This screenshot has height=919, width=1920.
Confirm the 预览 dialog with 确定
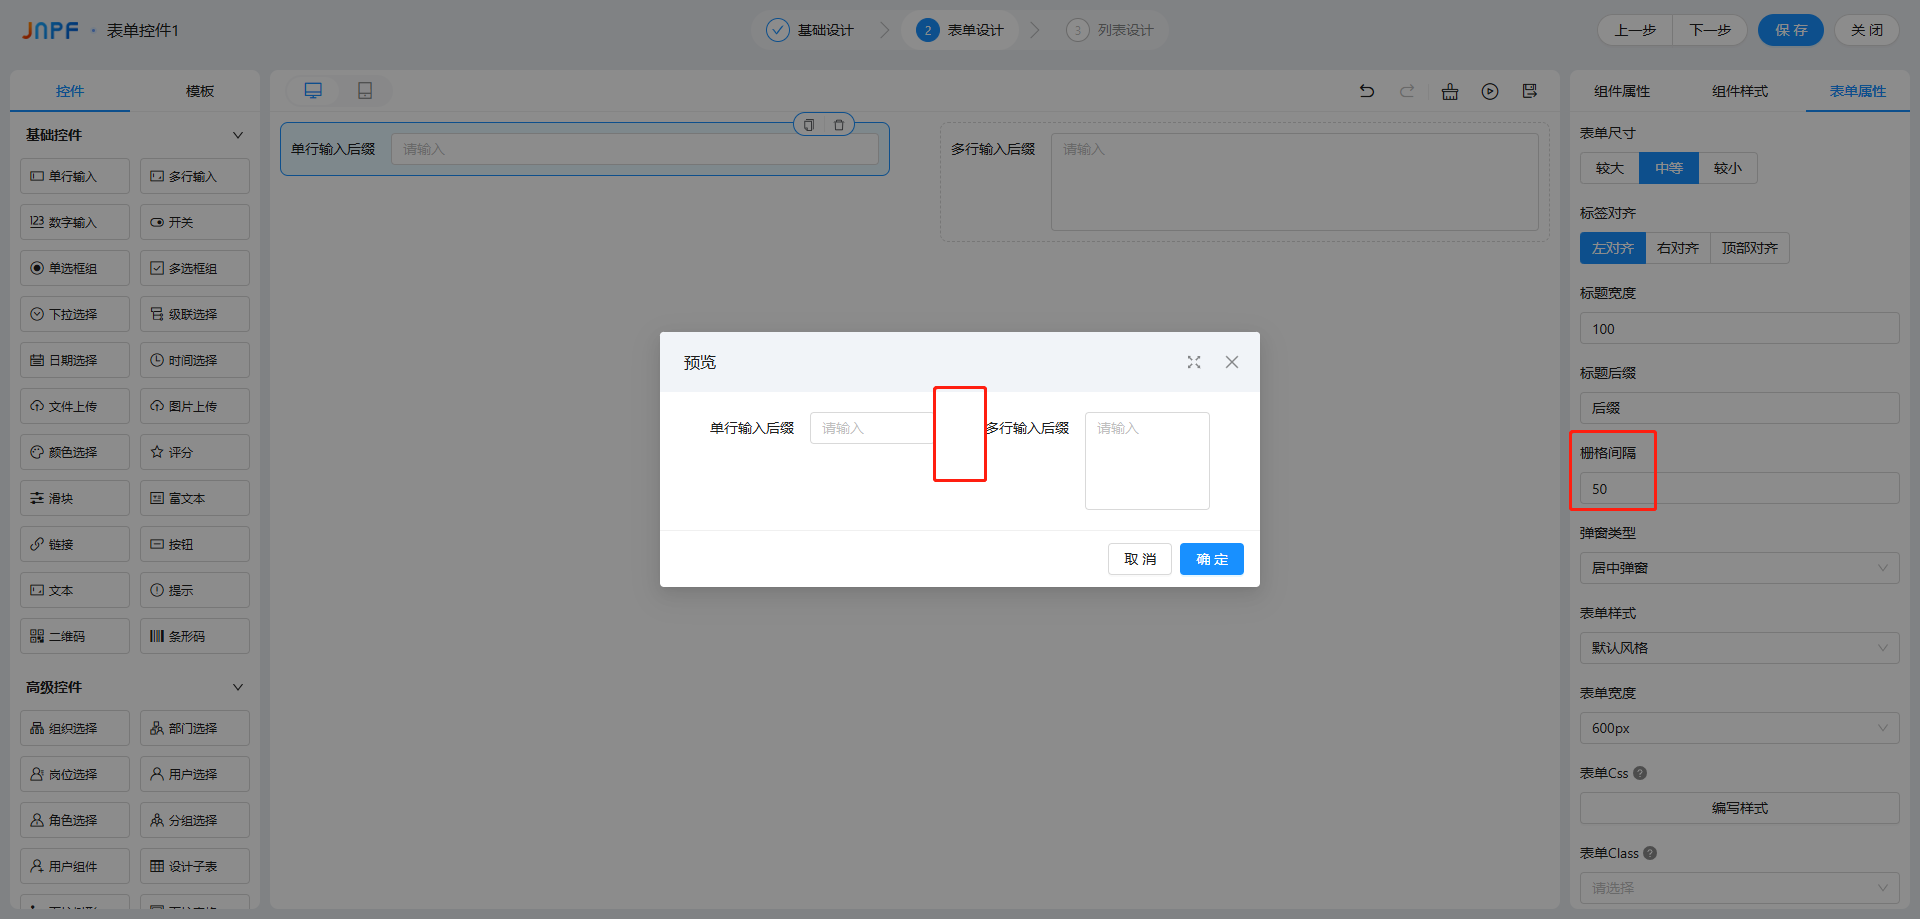coord(1212,559)
